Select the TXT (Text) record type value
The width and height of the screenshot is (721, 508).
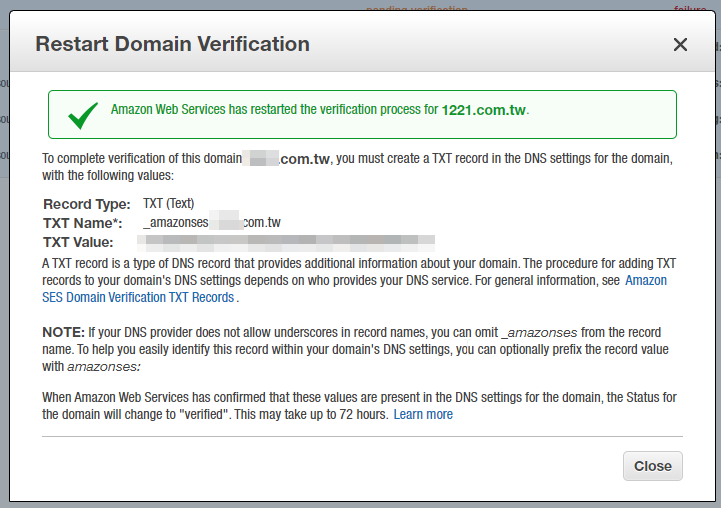168,203
